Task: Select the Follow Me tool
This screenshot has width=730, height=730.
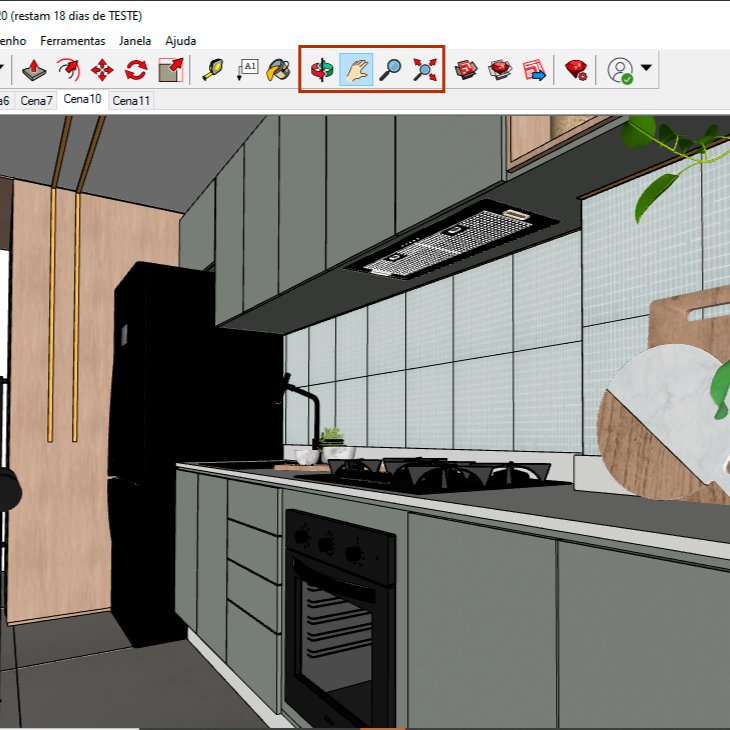Action: tap(68, 70)
